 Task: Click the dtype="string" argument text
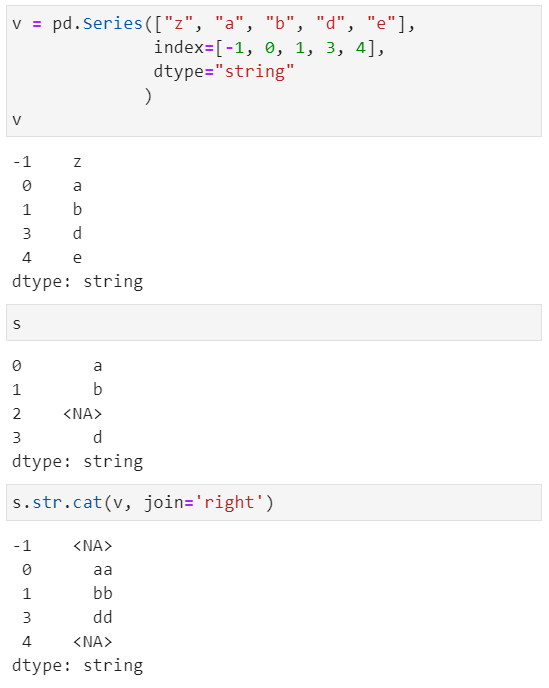tap(223, 72)
